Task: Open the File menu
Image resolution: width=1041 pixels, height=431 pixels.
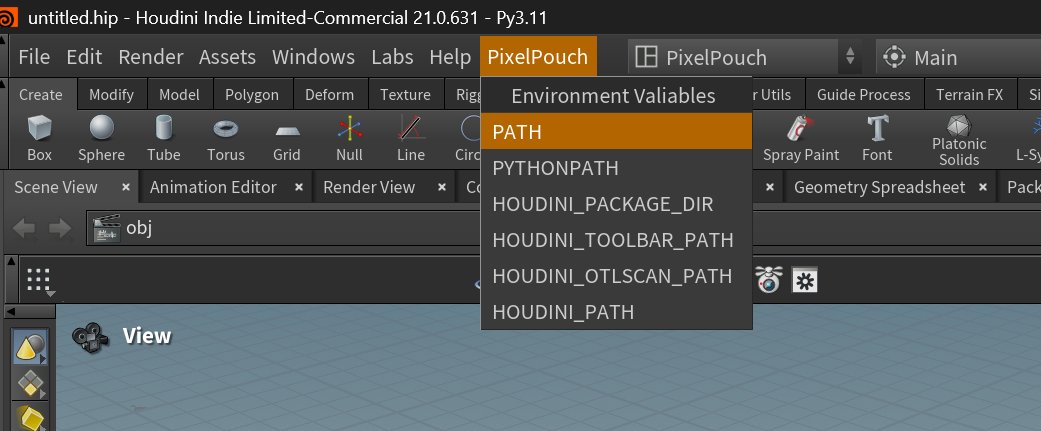Action: pos(35,57)
